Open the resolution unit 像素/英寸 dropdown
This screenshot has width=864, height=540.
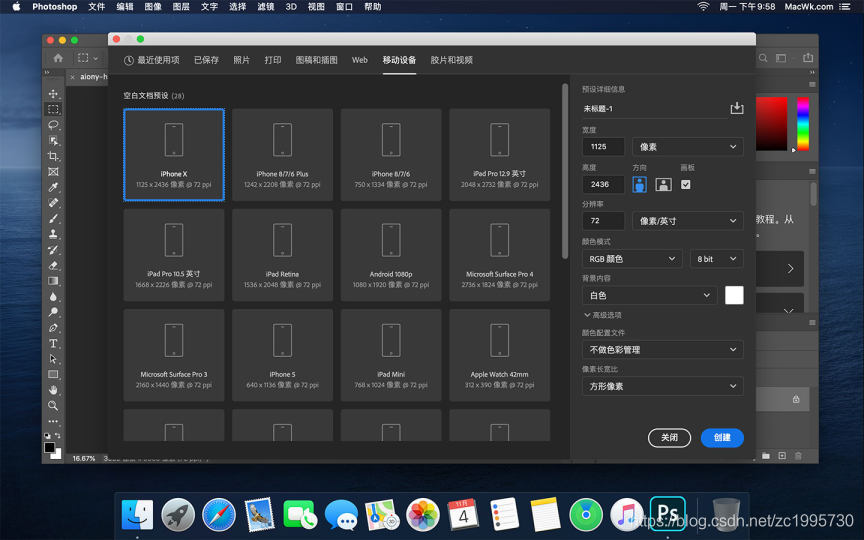click(x=687, y=221)
